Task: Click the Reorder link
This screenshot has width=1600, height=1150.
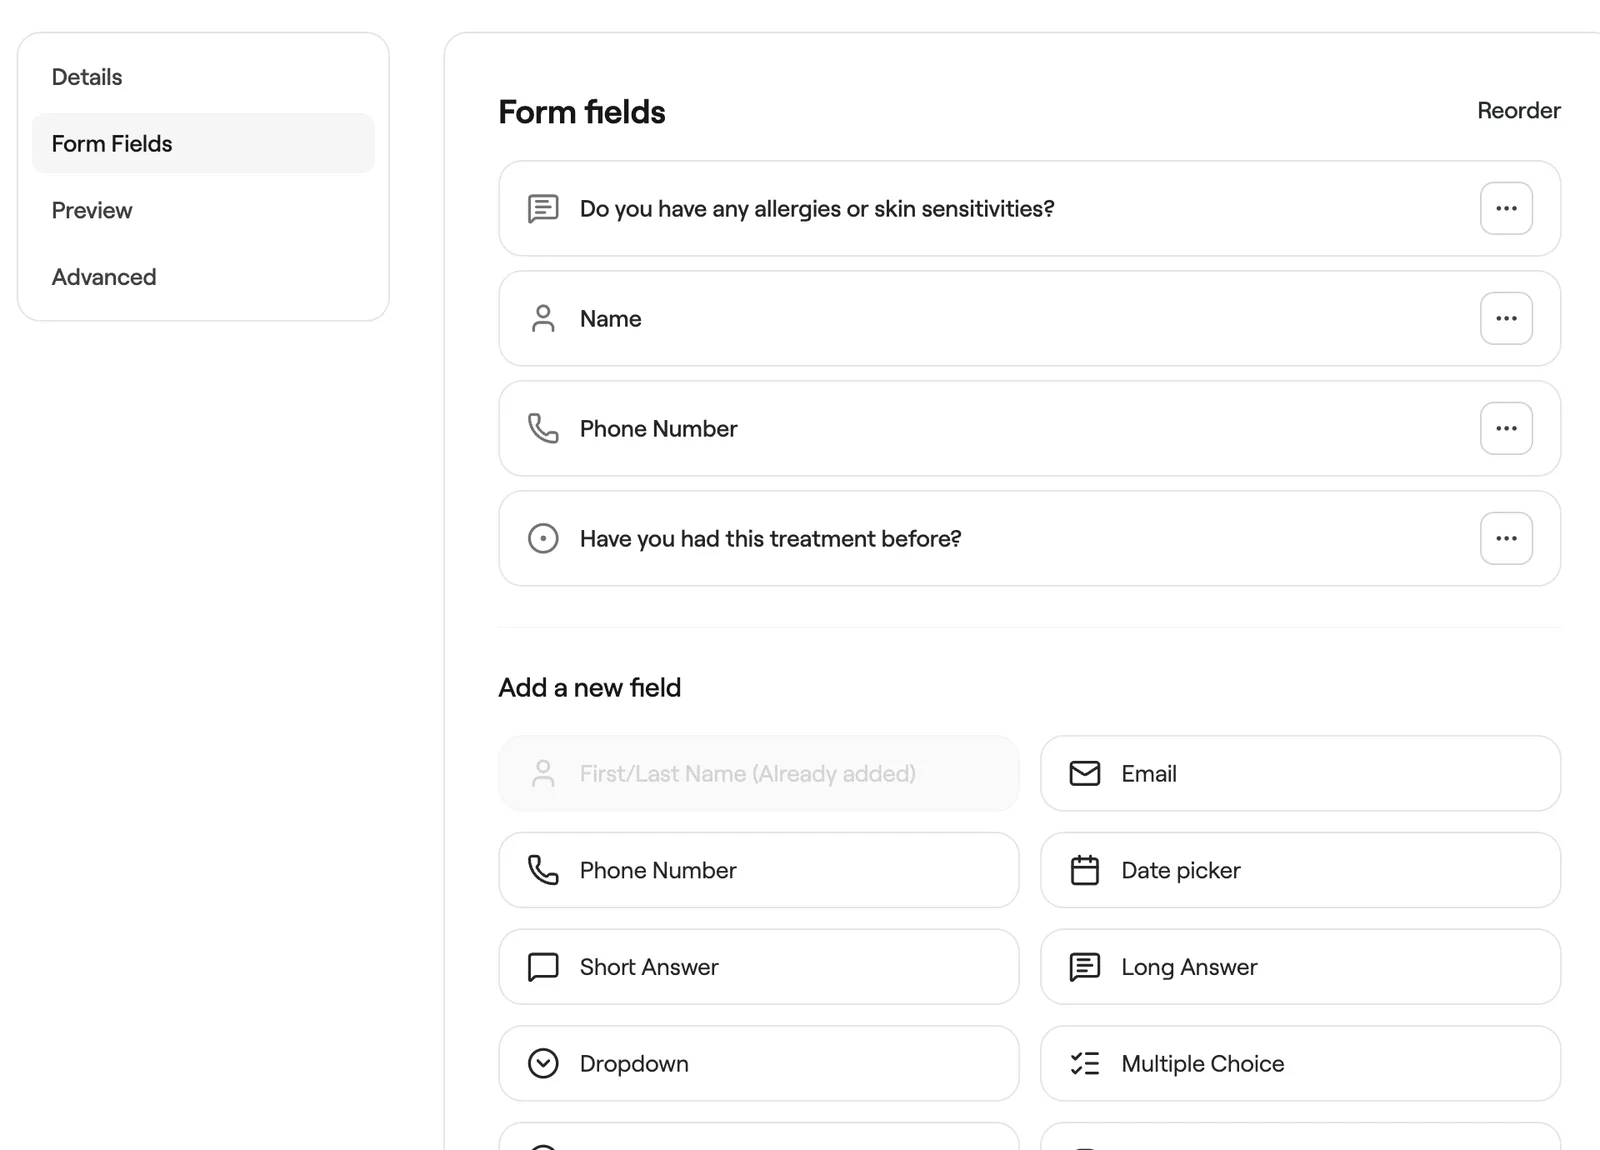Action: click(x=1518, y=110)
